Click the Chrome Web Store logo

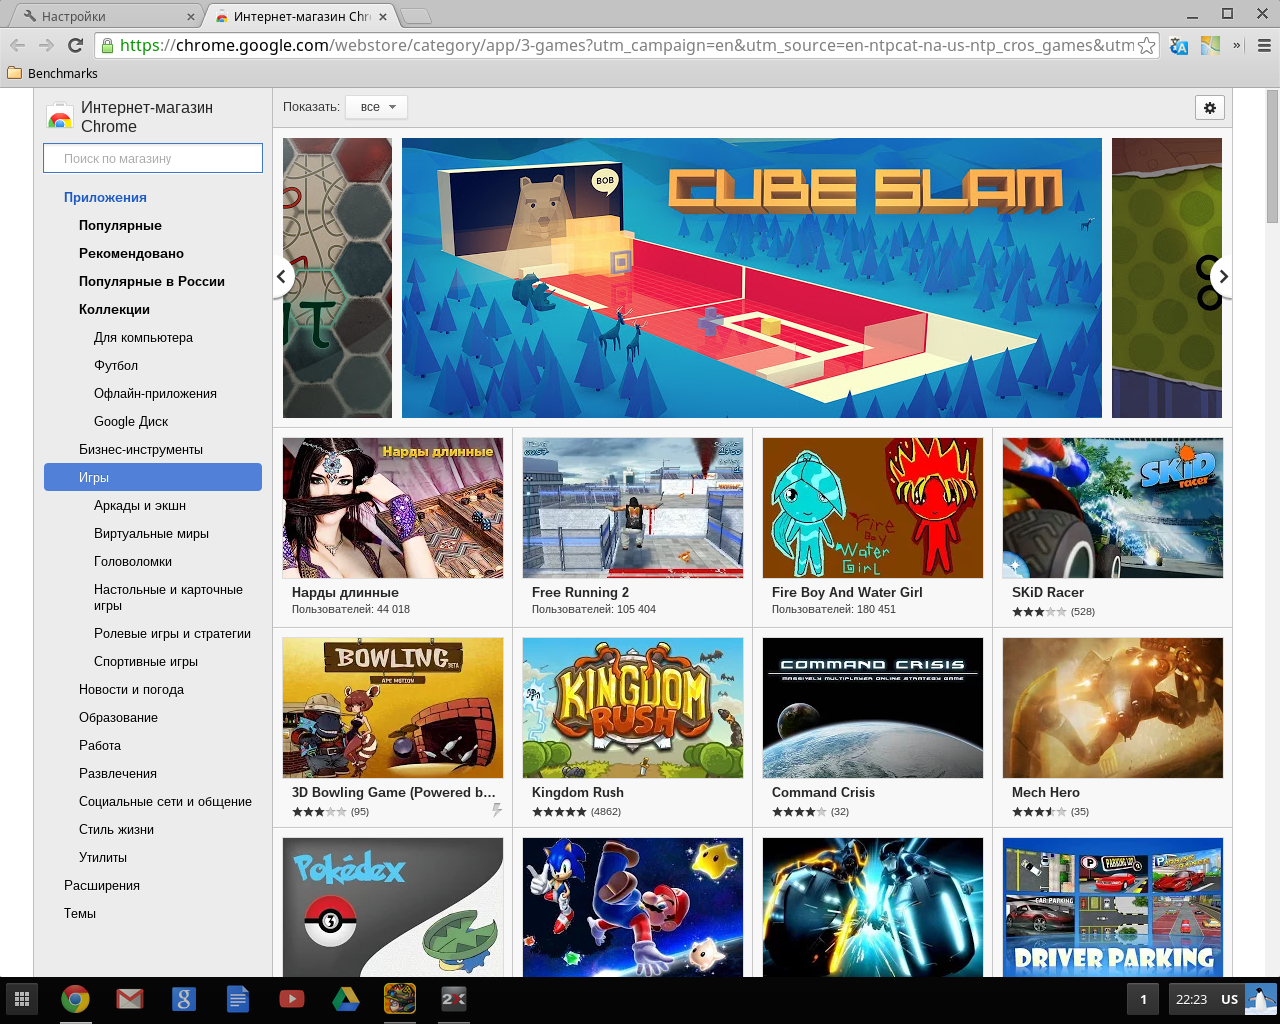coord(60,117)
